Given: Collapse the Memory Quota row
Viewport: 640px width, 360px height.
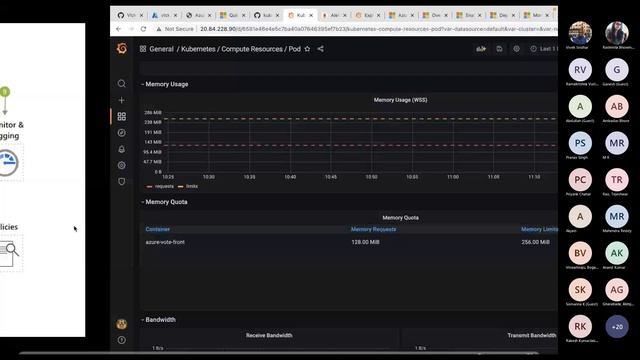Looking at the screenshot, I should [164, 202].
